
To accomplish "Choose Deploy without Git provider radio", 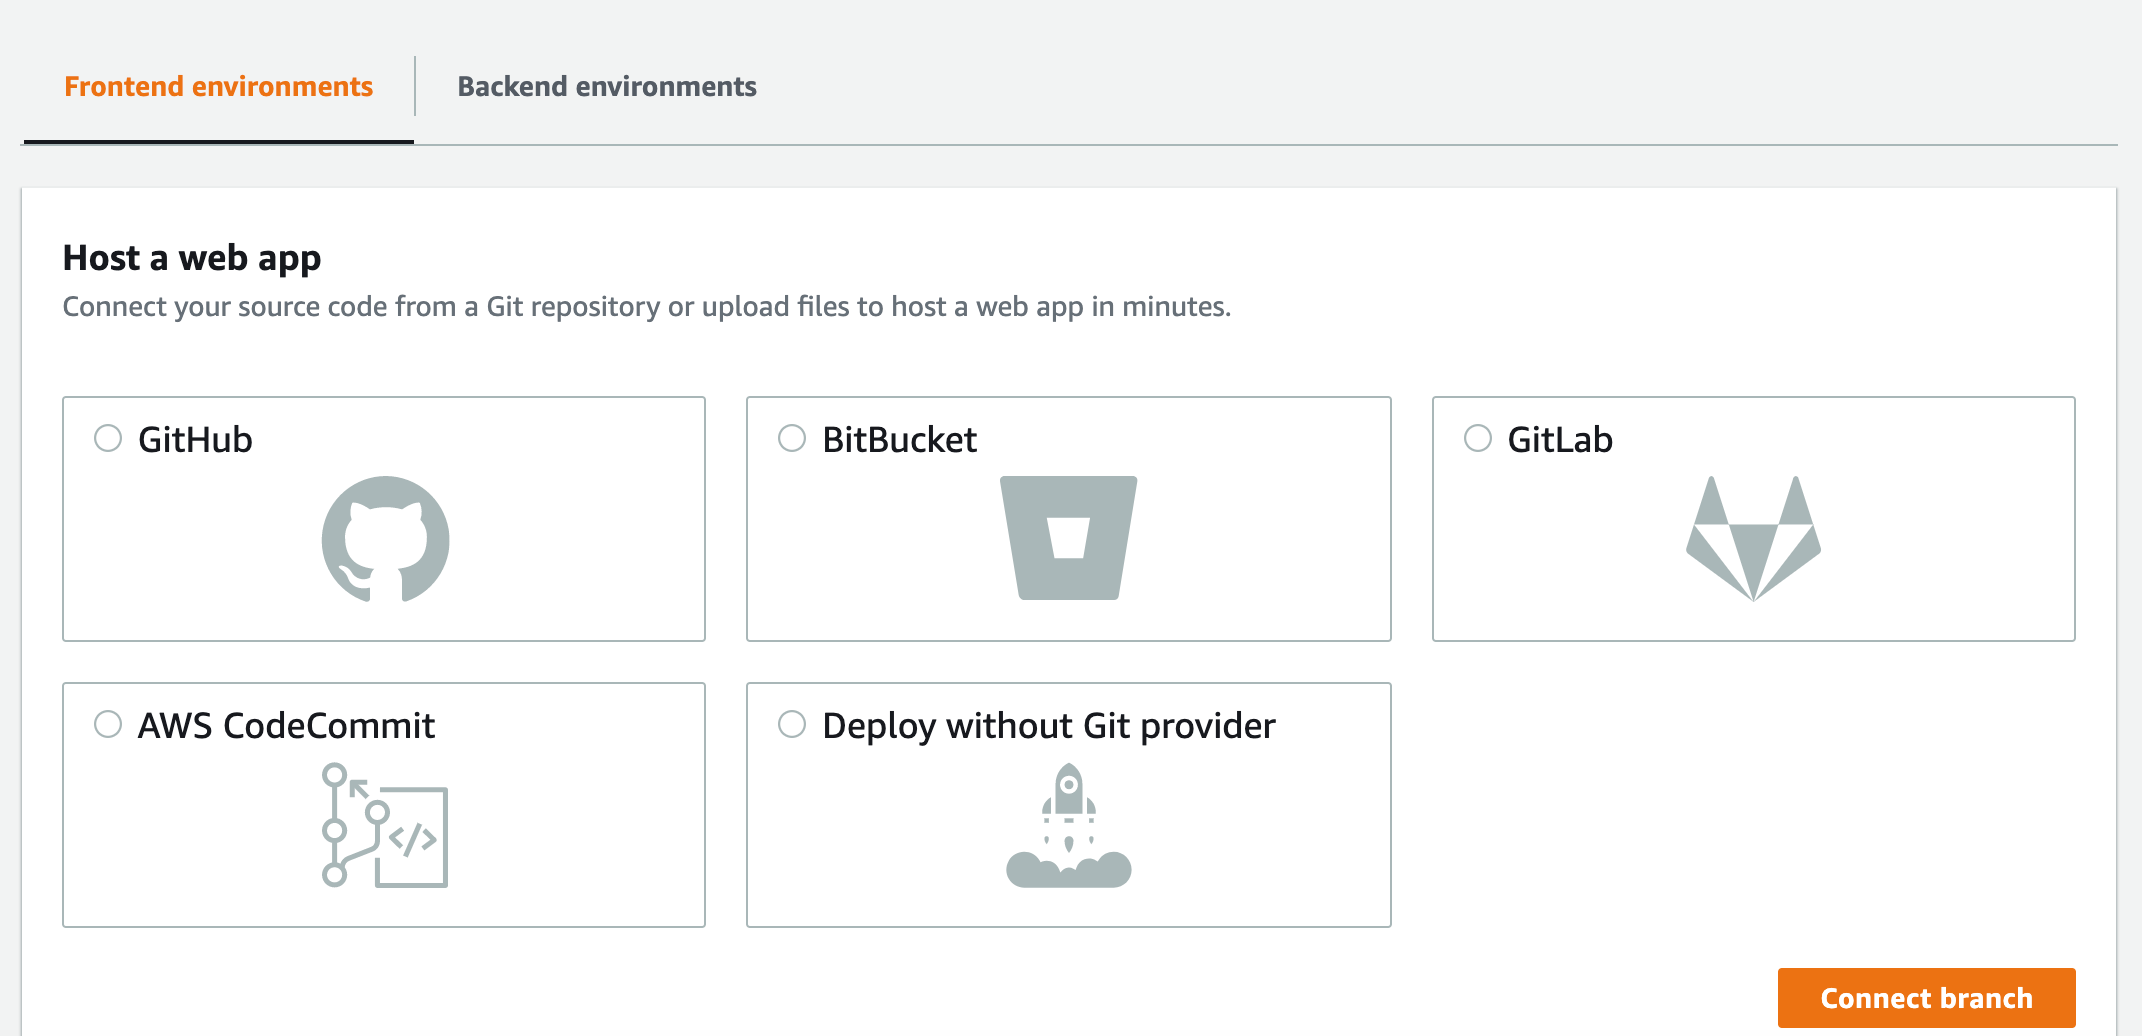I will tap(792, 724).
